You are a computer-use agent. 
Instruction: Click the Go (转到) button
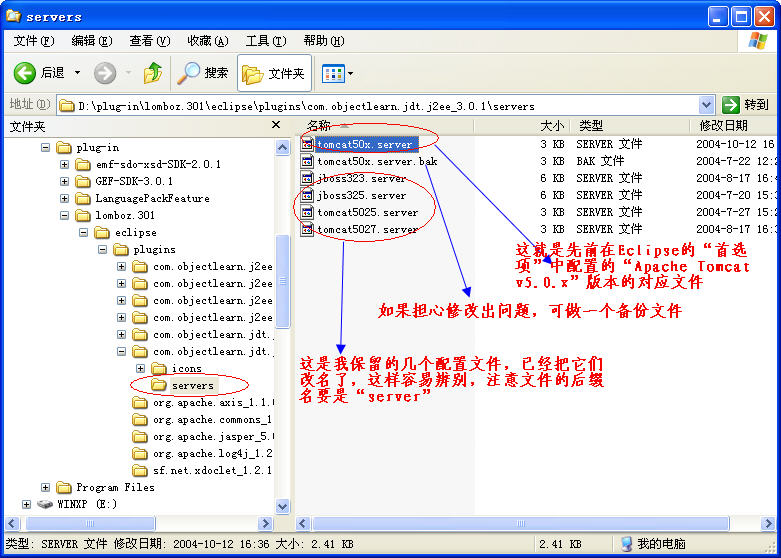click(x=746, y=105)
